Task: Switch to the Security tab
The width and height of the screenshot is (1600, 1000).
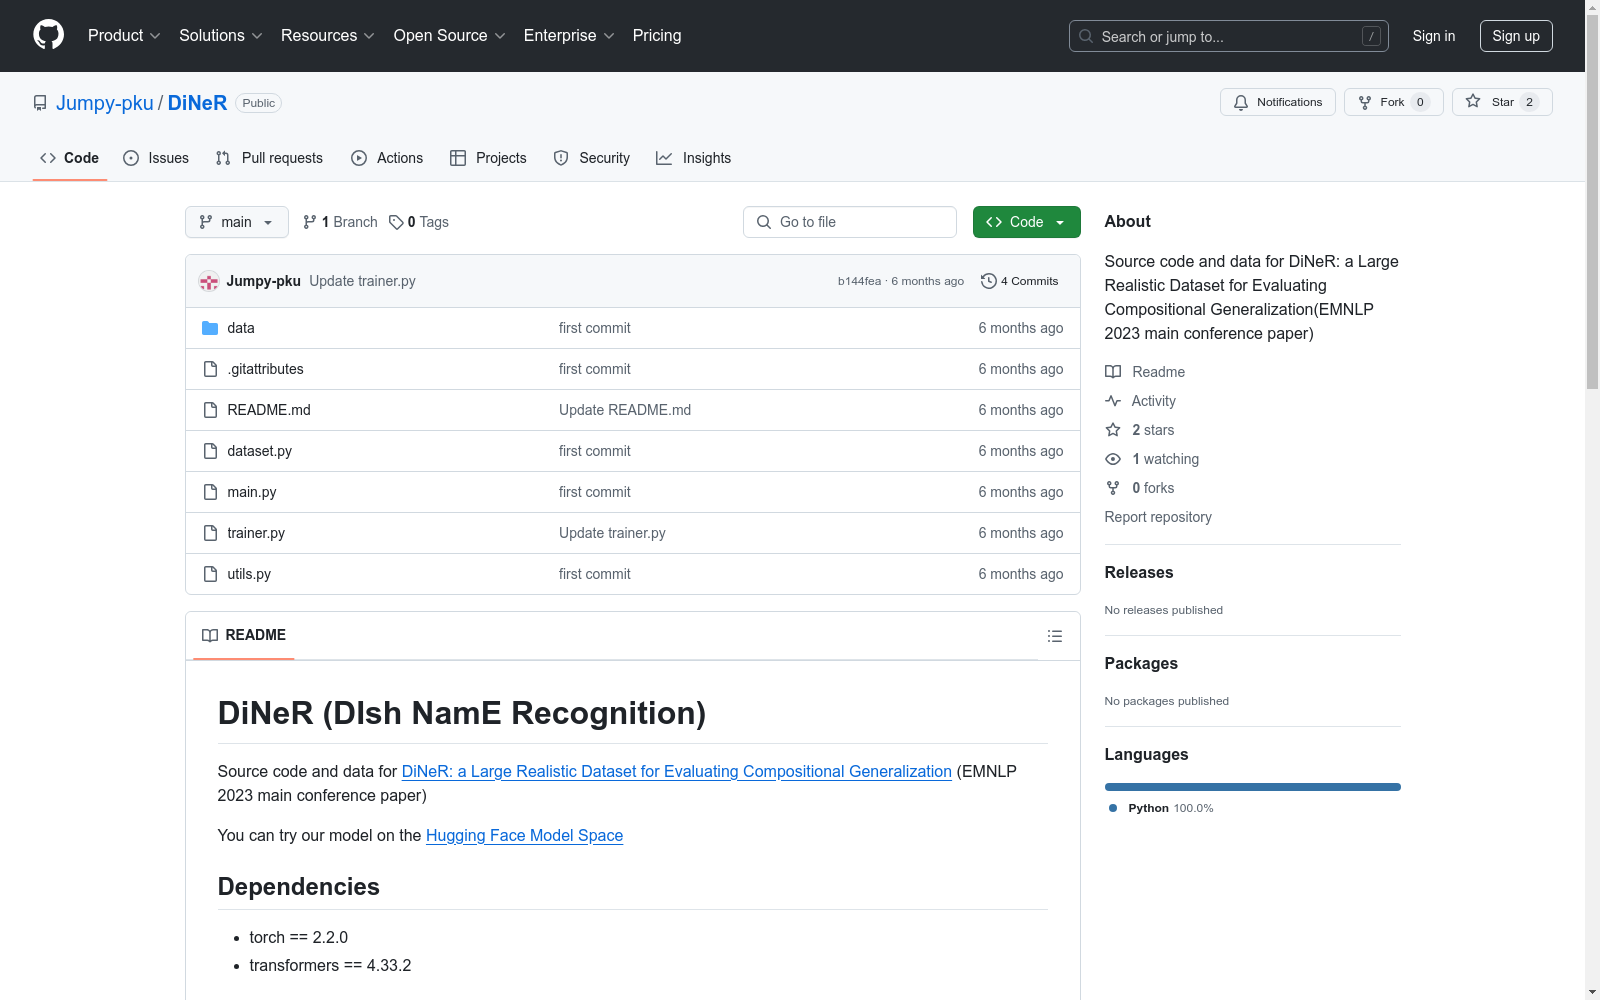Action: coord(592,158)
